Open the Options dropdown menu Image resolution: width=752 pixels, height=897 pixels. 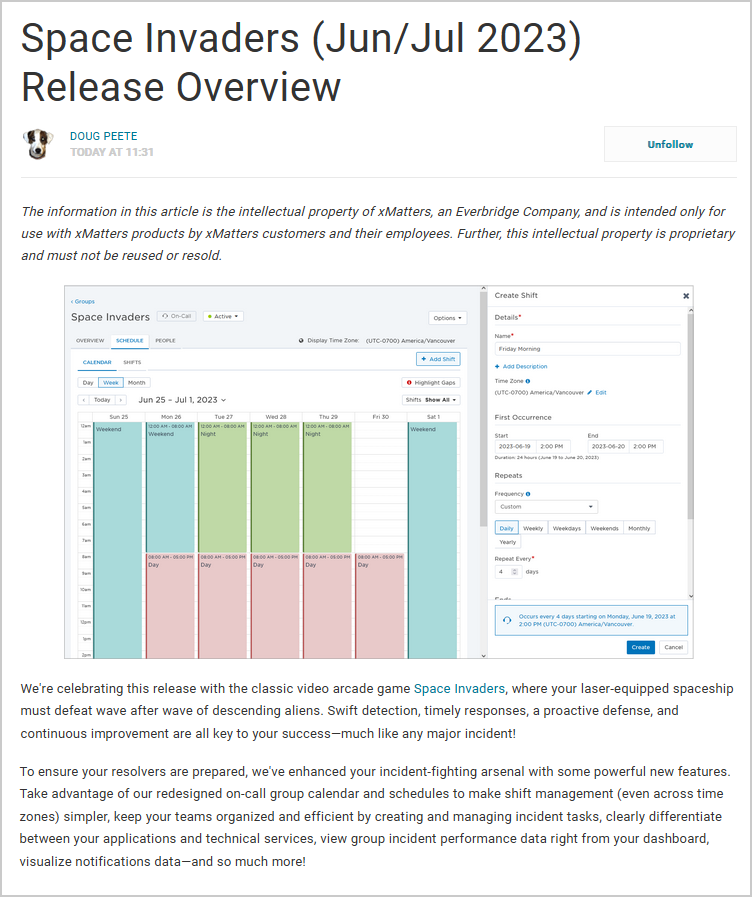447,318
